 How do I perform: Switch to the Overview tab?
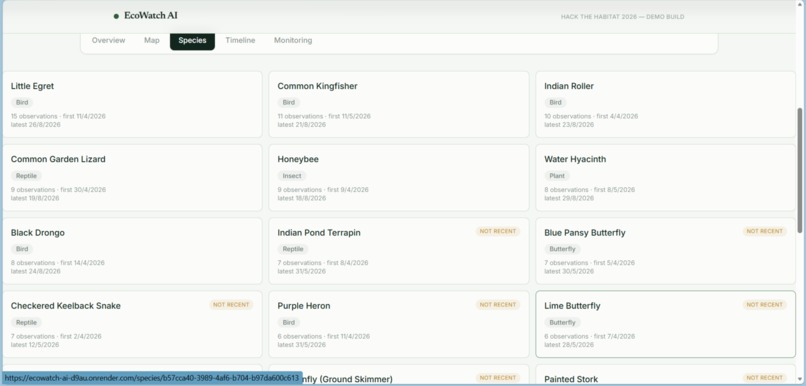click(x=108, y=40)
